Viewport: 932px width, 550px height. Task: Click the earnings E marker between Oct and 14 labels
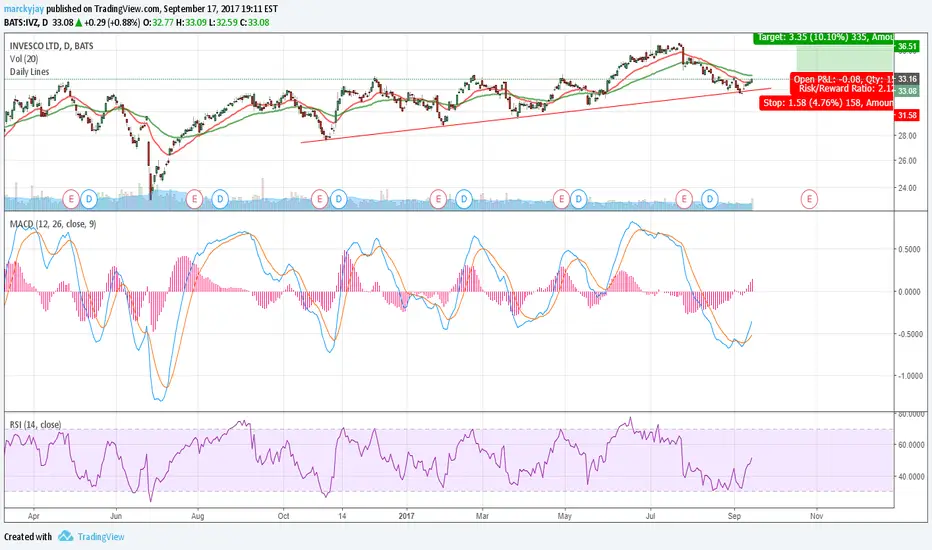coord(319,199)
